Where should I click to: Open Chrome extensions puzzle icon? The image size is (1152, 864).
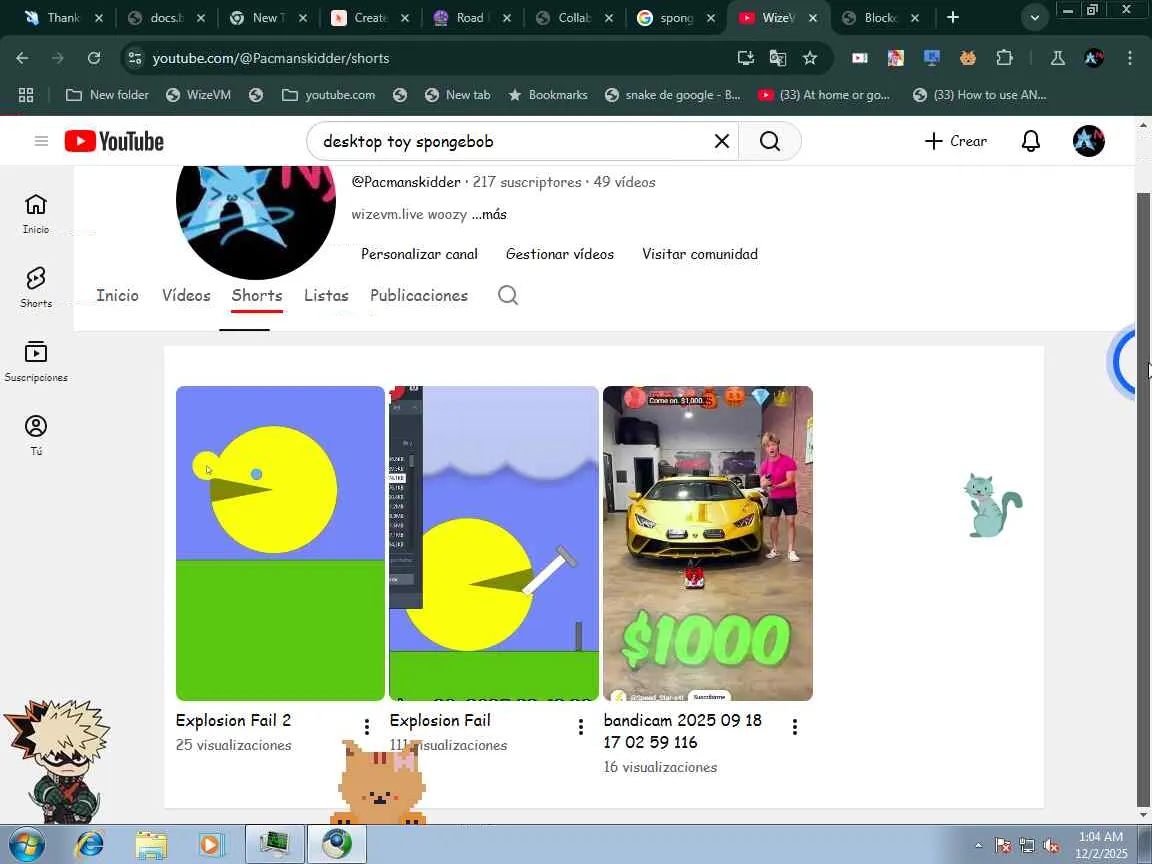point(1004,58)
